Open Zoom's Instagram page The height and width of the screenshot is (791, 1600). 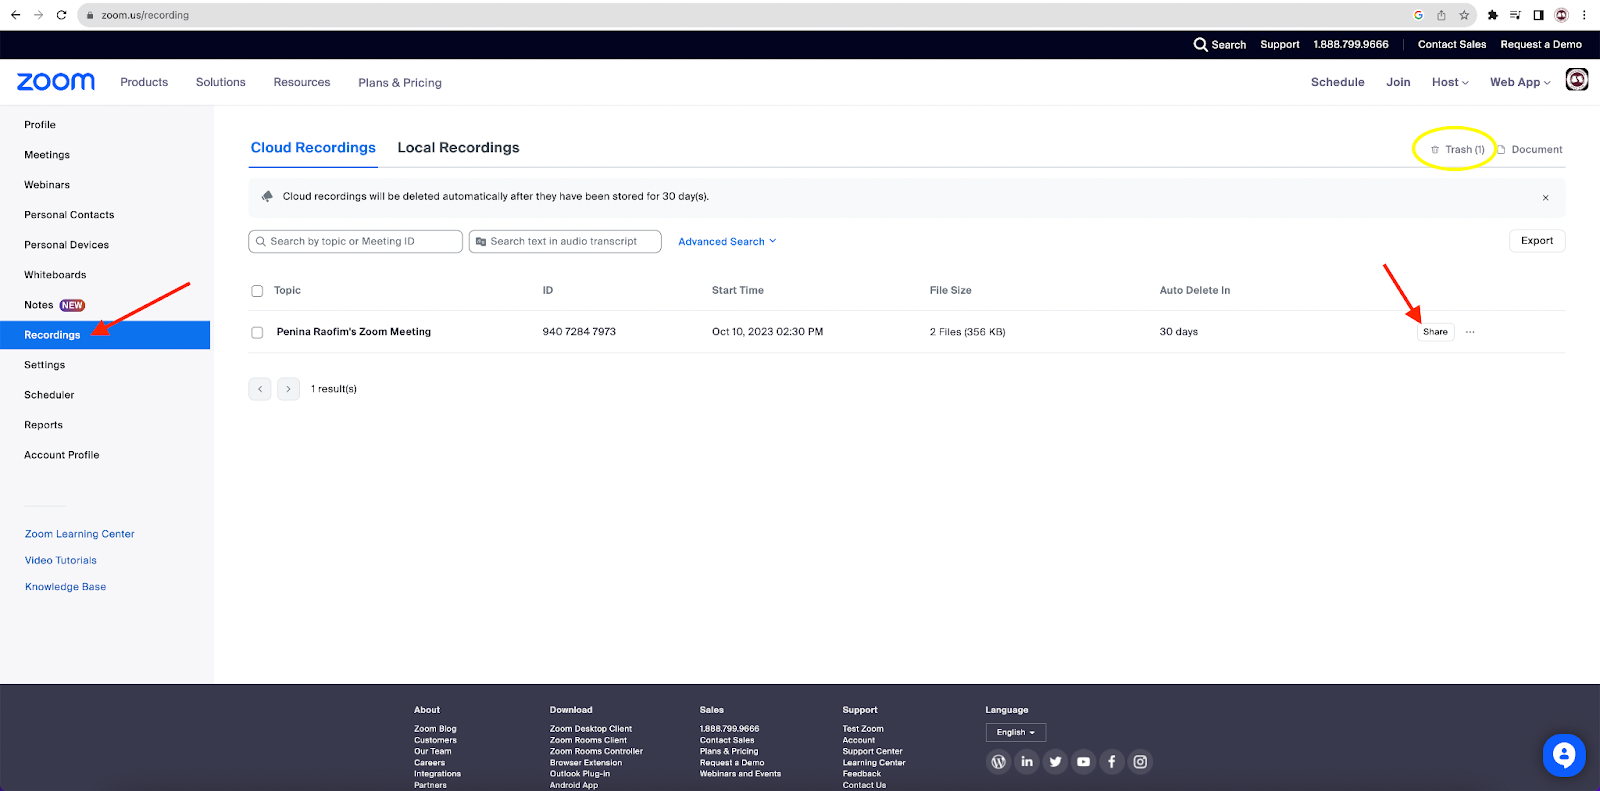[1140, 762]
